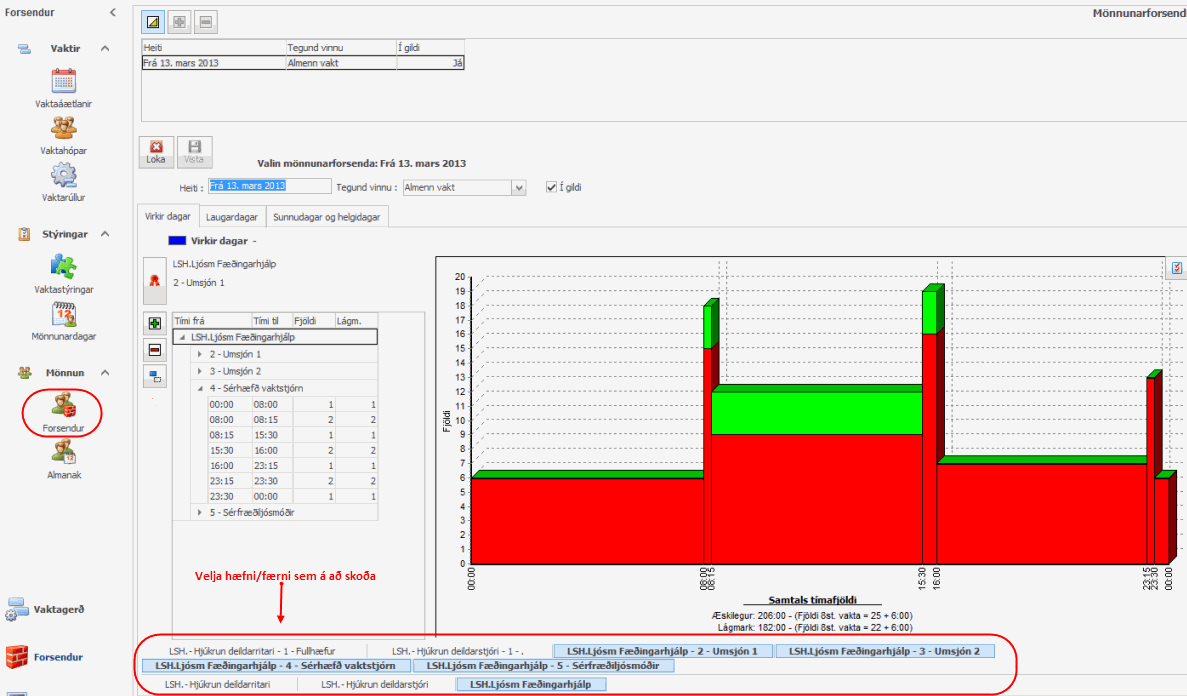Switch to the Laugardagar tab
Viewport: 1187px width, 696px height.
click(232, 217)
